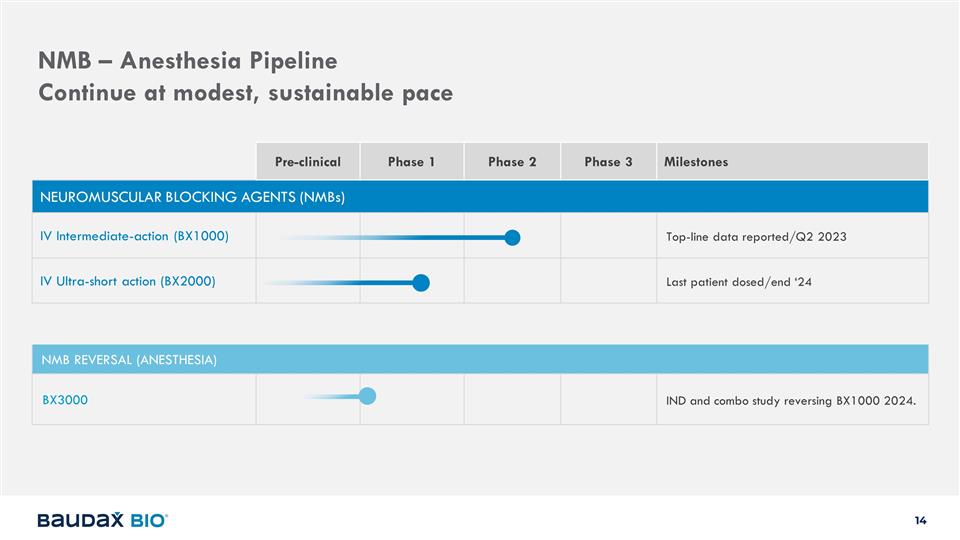This screenshot has width=960, height=540.
Task: Select the Phase 3 column header
Action: (608, 162)
